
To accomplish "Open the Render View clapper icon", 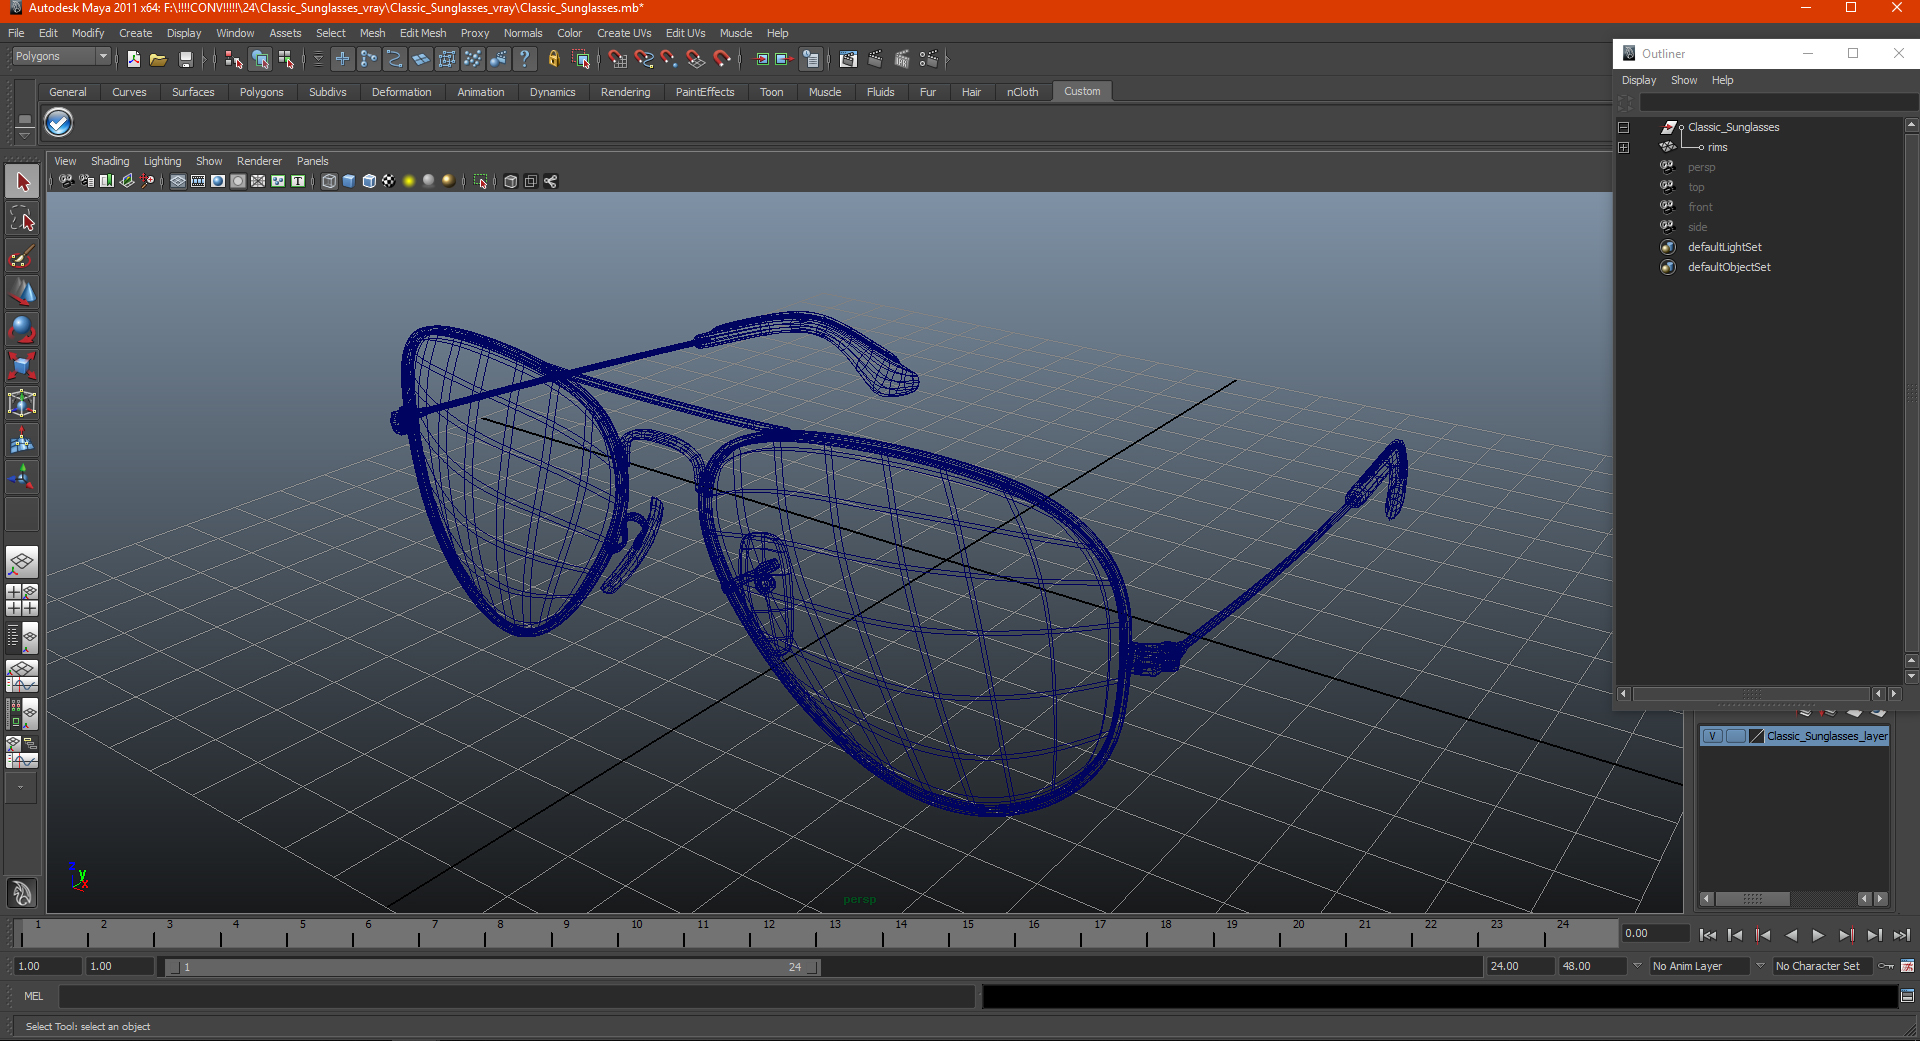I will pyautogui.click(x=848, y=59).
